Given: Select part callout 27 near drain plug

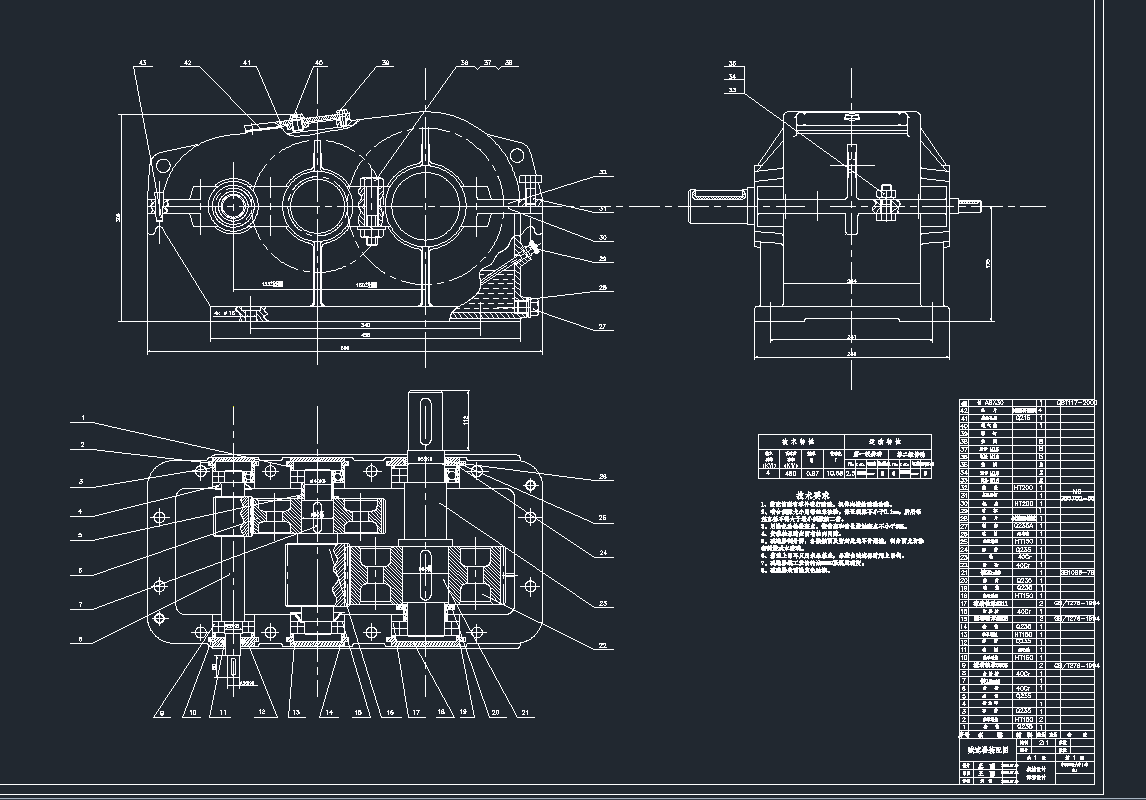Looking at the screenshot, I should (603, 327).
